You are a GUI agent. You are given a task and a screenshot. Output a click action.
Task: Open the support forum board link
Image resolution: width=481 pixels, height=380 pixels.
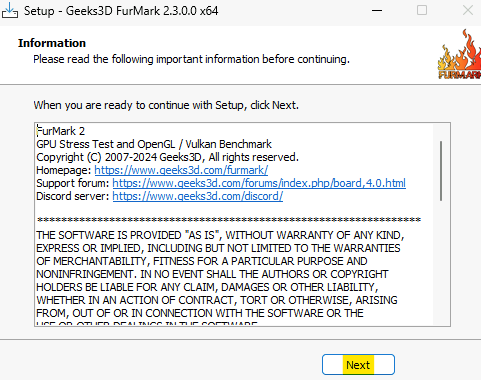[259, 183]
